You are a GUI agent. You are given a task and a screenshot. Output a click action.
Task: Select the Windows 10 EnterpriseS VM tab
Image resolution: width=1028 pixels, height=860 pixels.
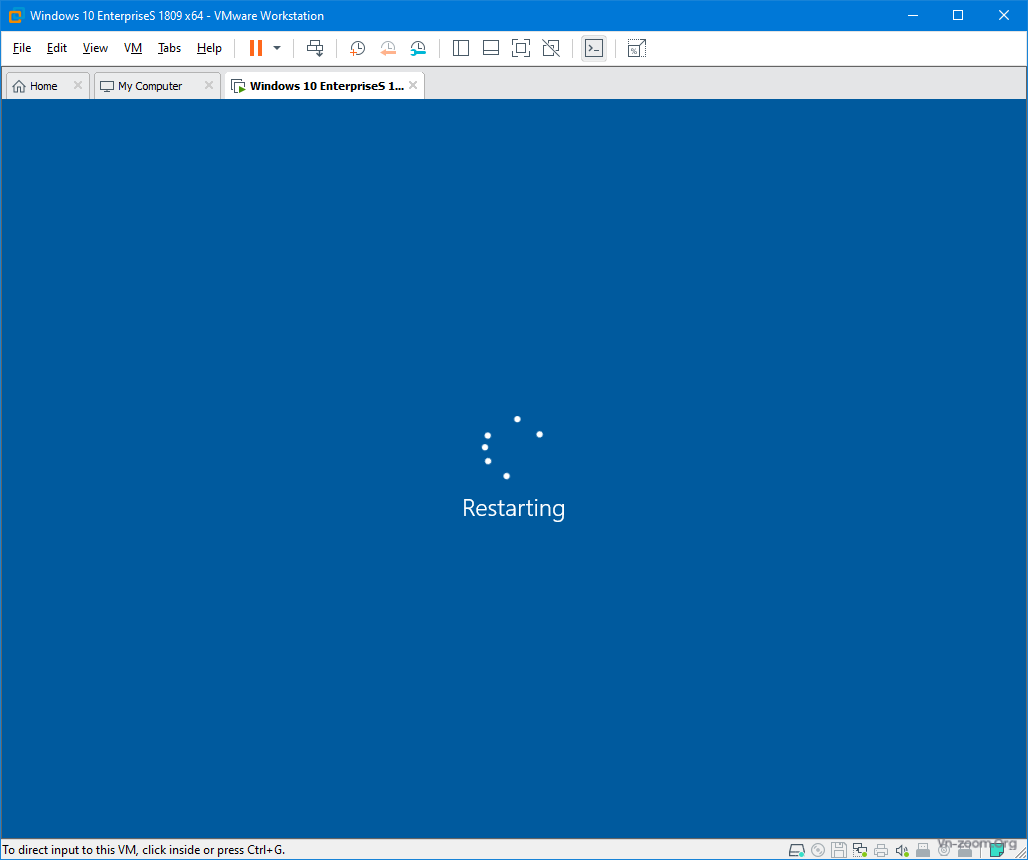click(x=326, y=86)
